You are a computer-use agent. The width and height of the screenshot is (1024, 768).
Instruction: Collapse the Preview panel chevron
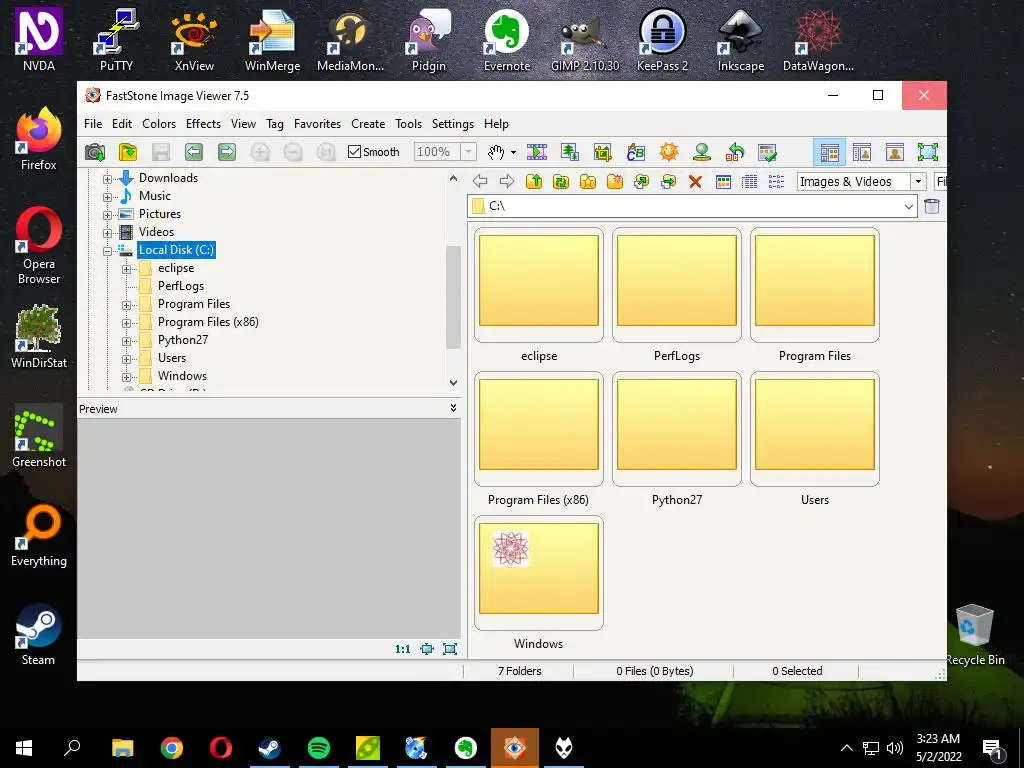click(x=453, y=408)
